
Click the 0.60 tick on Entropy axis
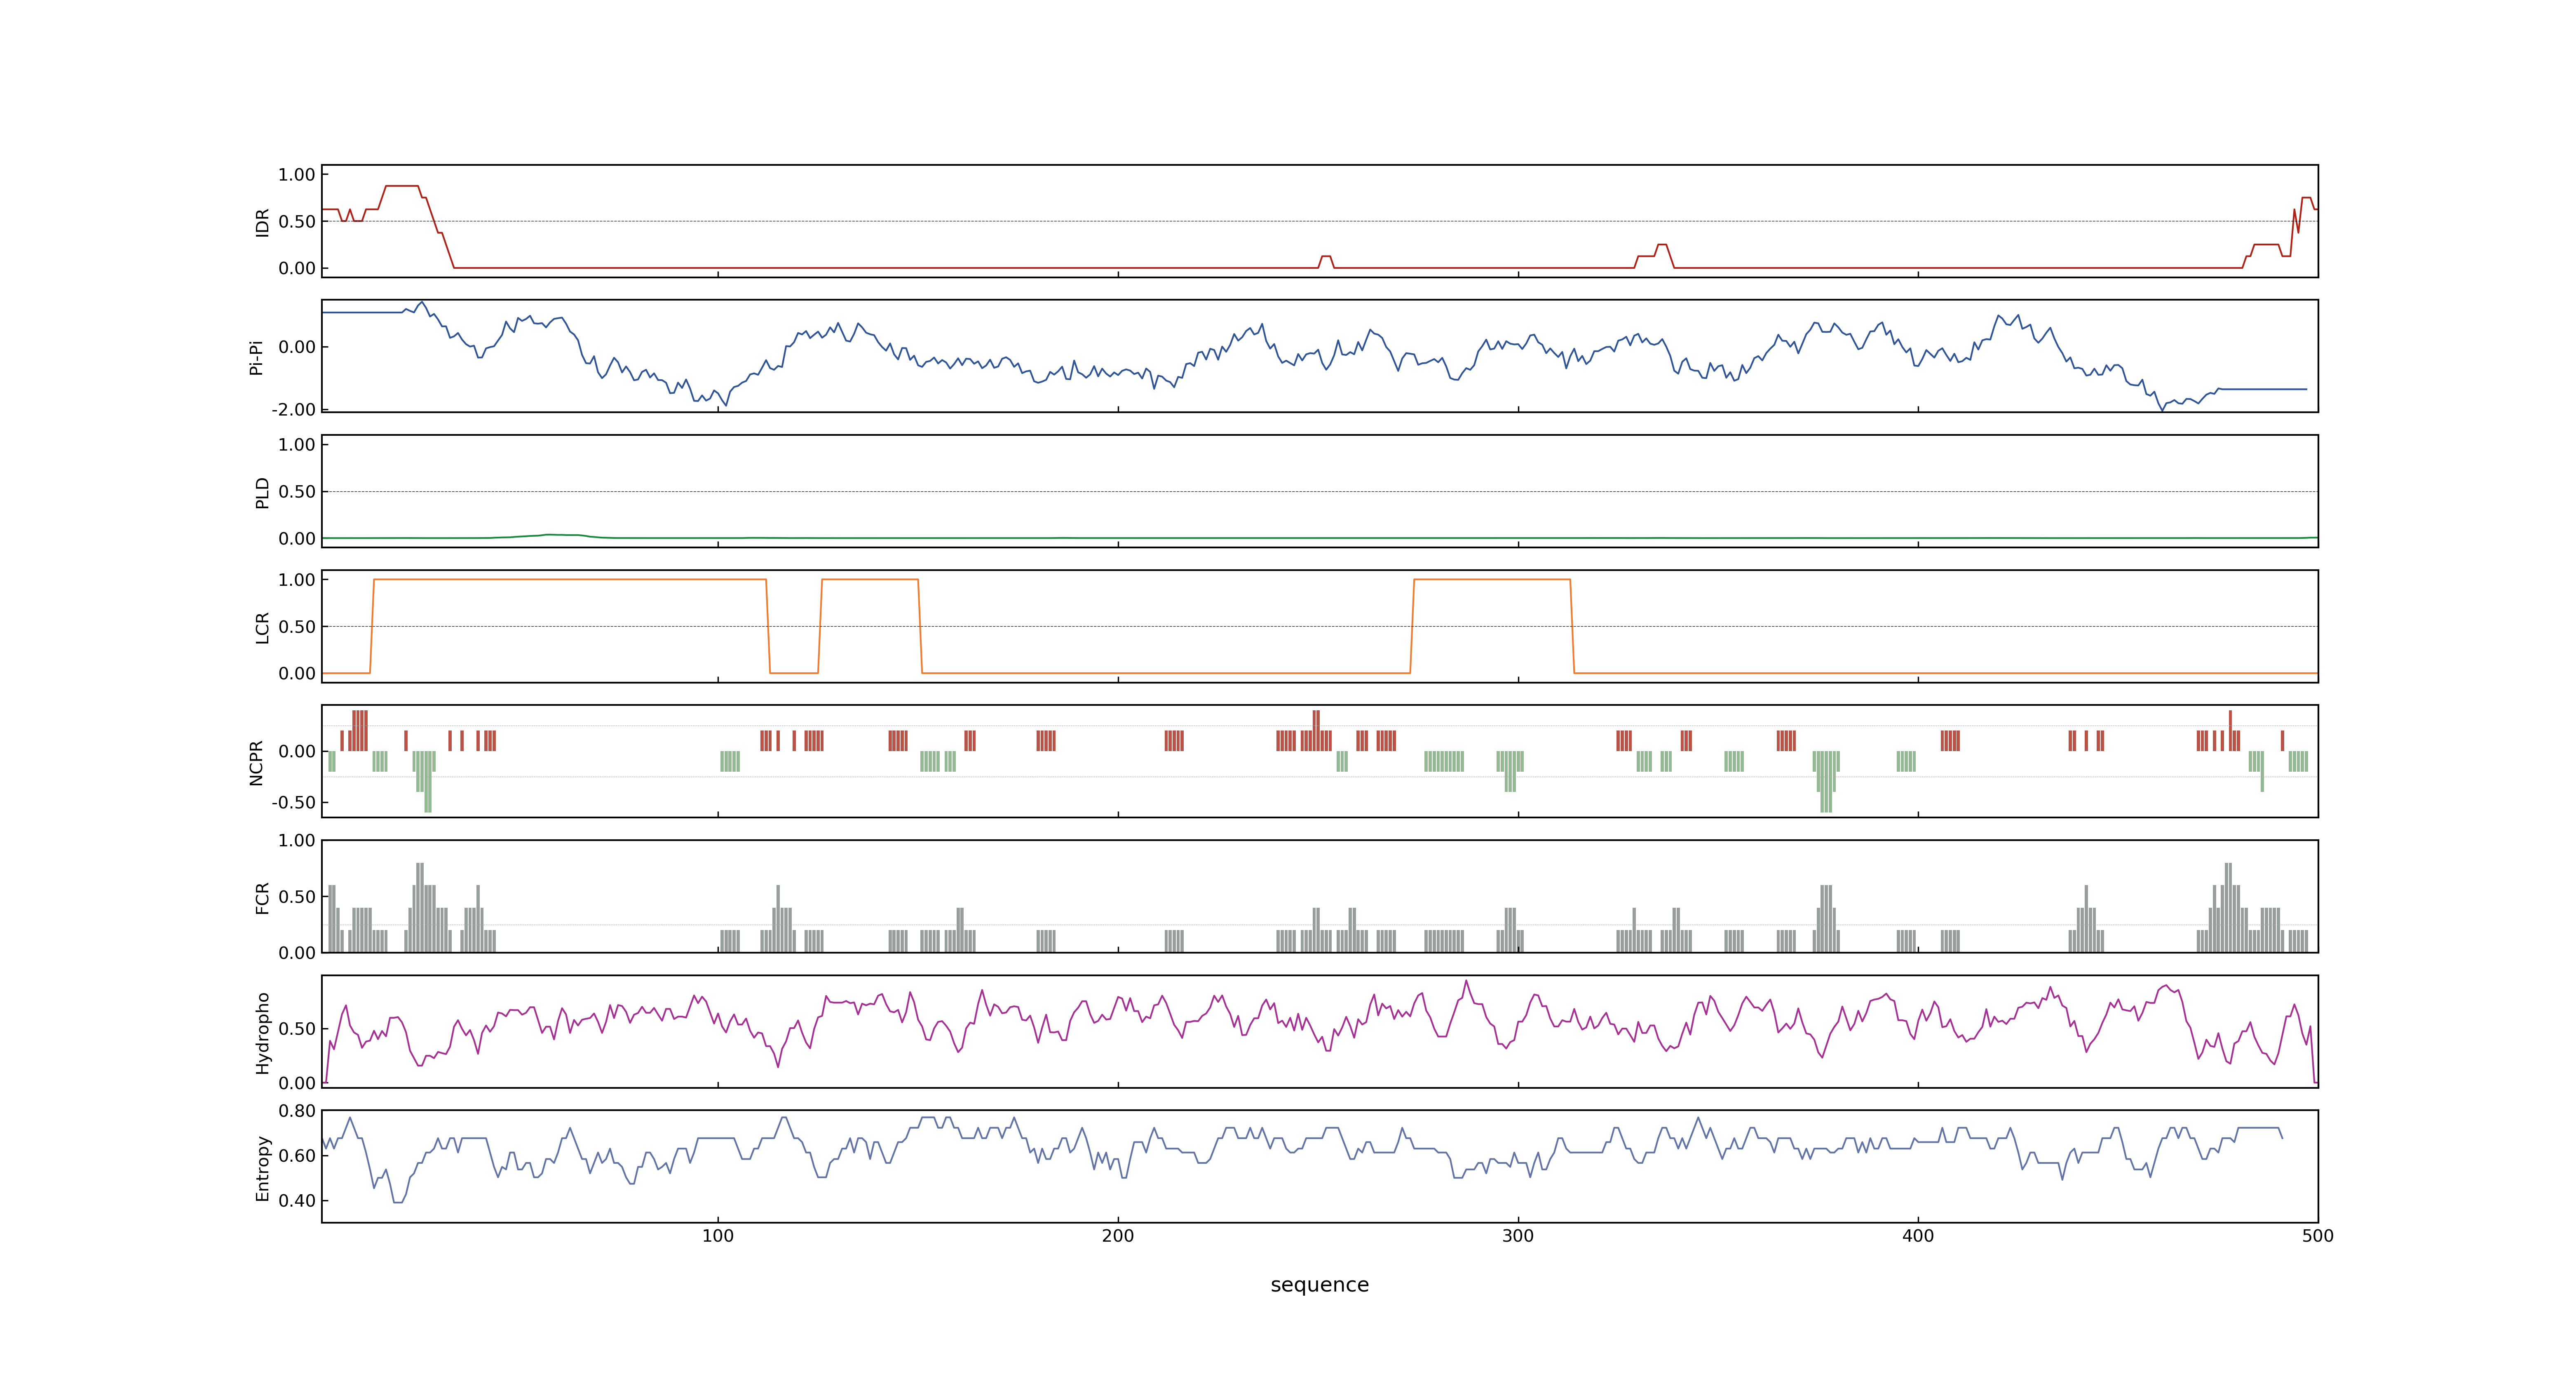click(297, 1156)
